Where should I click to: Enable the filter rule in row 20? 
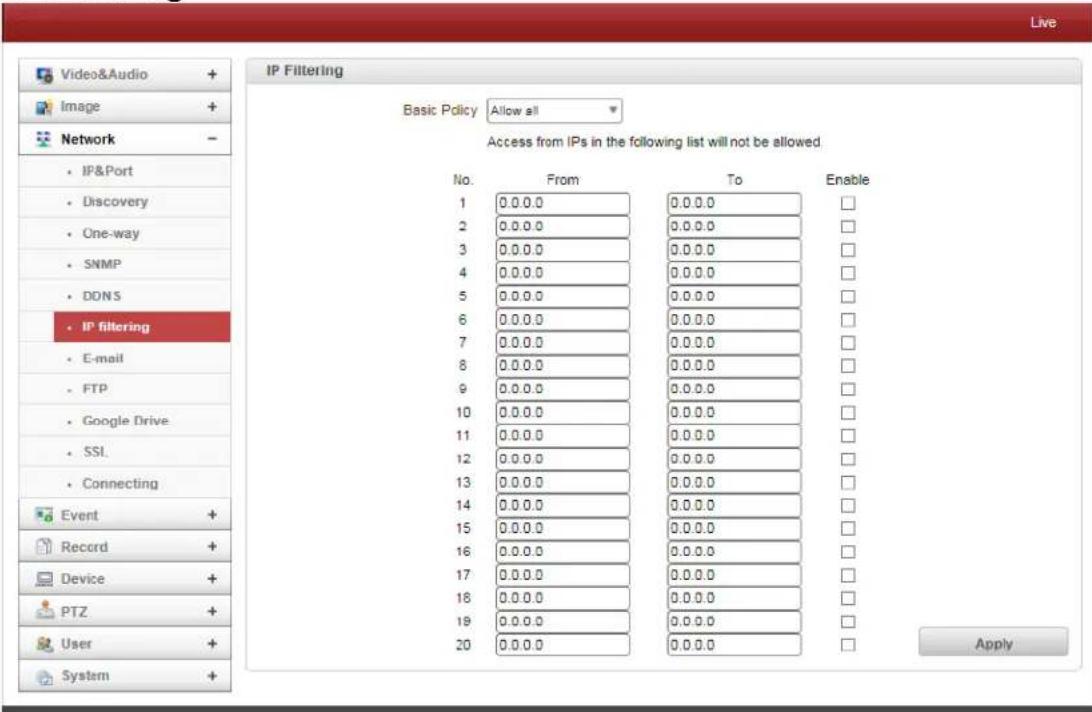click(x=848, y=645)
